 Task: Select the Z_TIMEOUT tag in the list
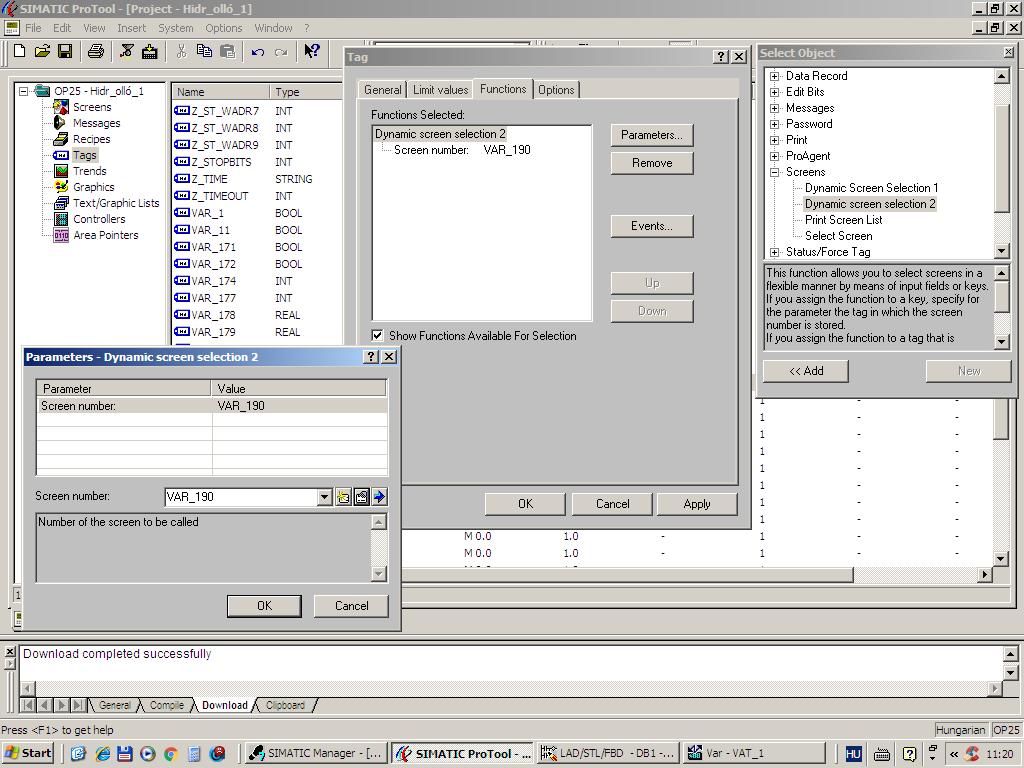(220, 196)
